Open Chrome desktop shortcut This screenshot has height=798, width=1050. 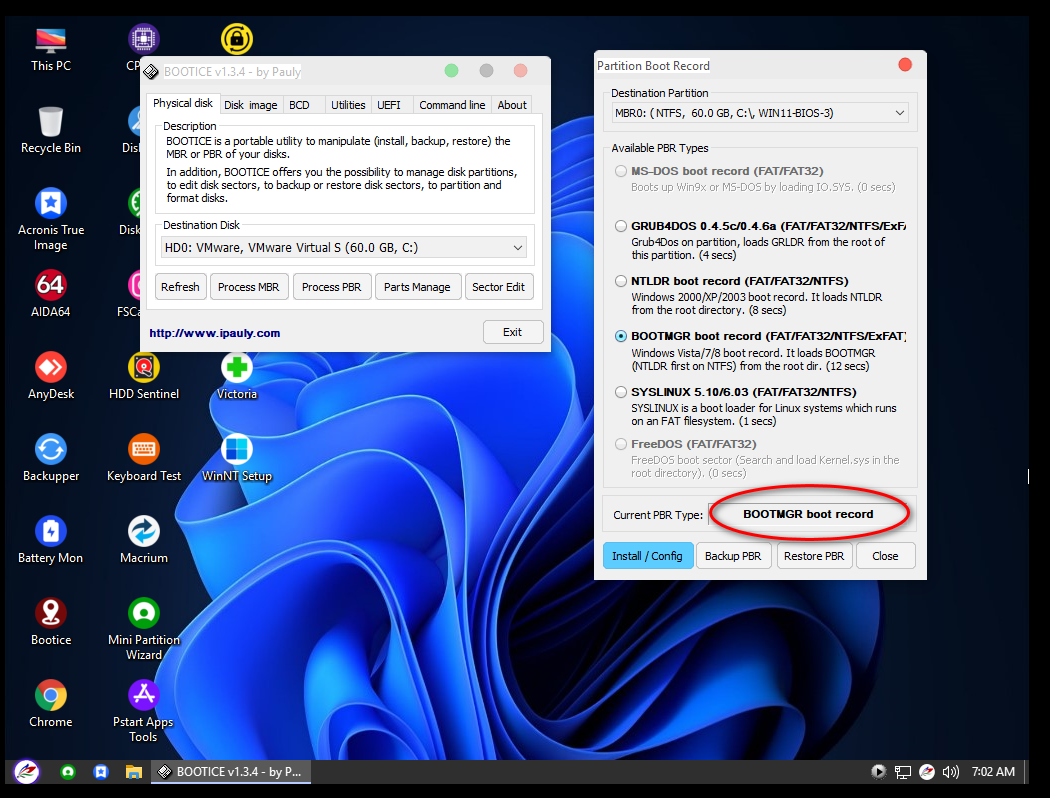[51, 704]
